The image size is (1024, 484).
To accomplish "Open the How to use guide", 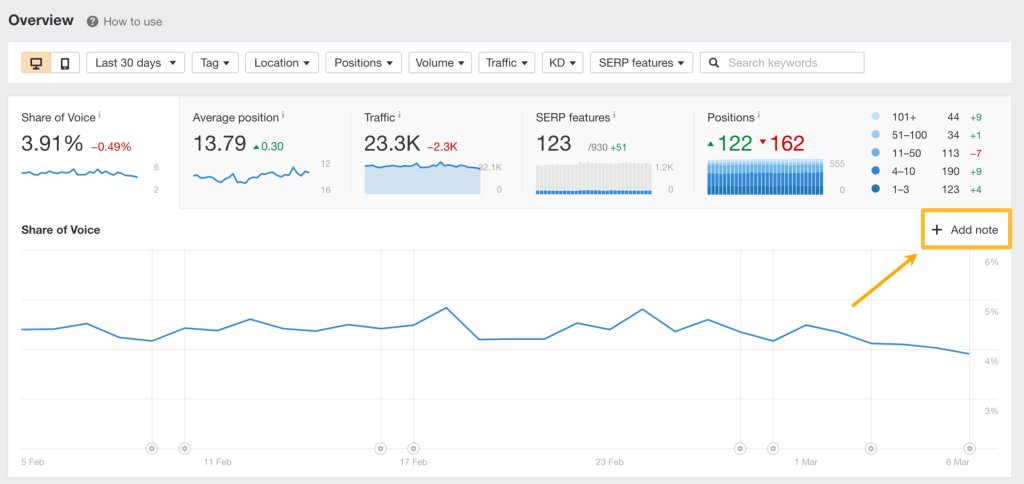I will tap(132, 21).
